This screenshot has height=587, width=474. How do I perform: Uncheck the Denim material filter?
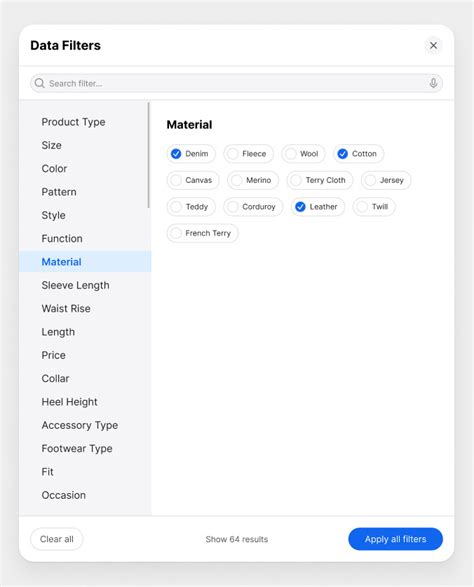click(191, 154)
